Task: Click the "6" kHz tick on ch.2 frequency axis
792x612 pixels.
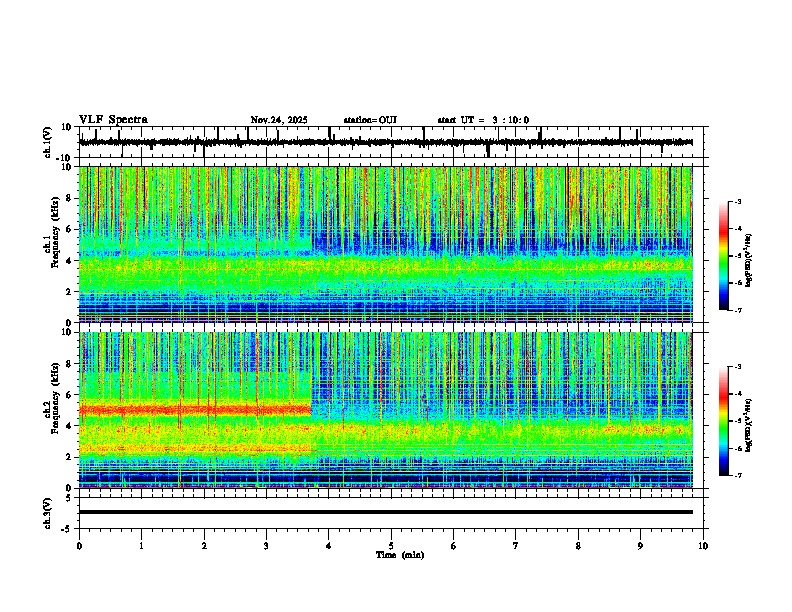Action: [x=70, y=395]
